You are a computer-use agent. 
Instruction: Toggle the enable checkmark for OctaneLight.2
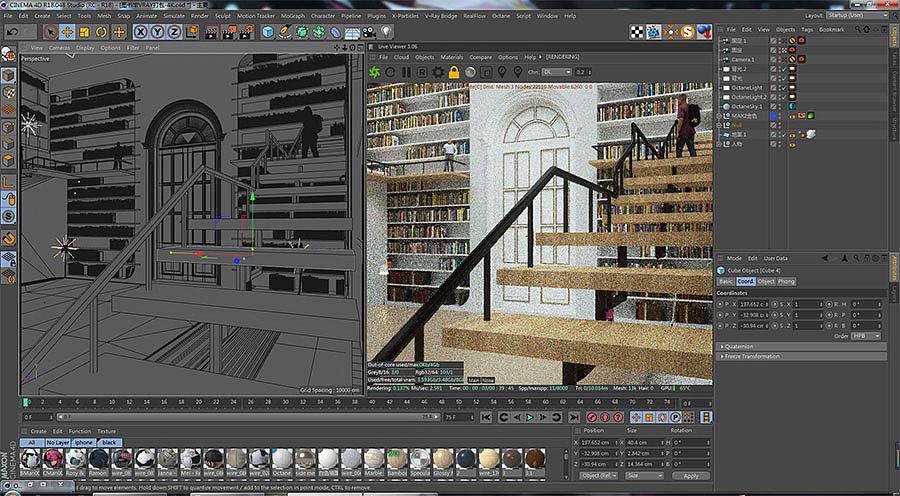pos(783,98)
